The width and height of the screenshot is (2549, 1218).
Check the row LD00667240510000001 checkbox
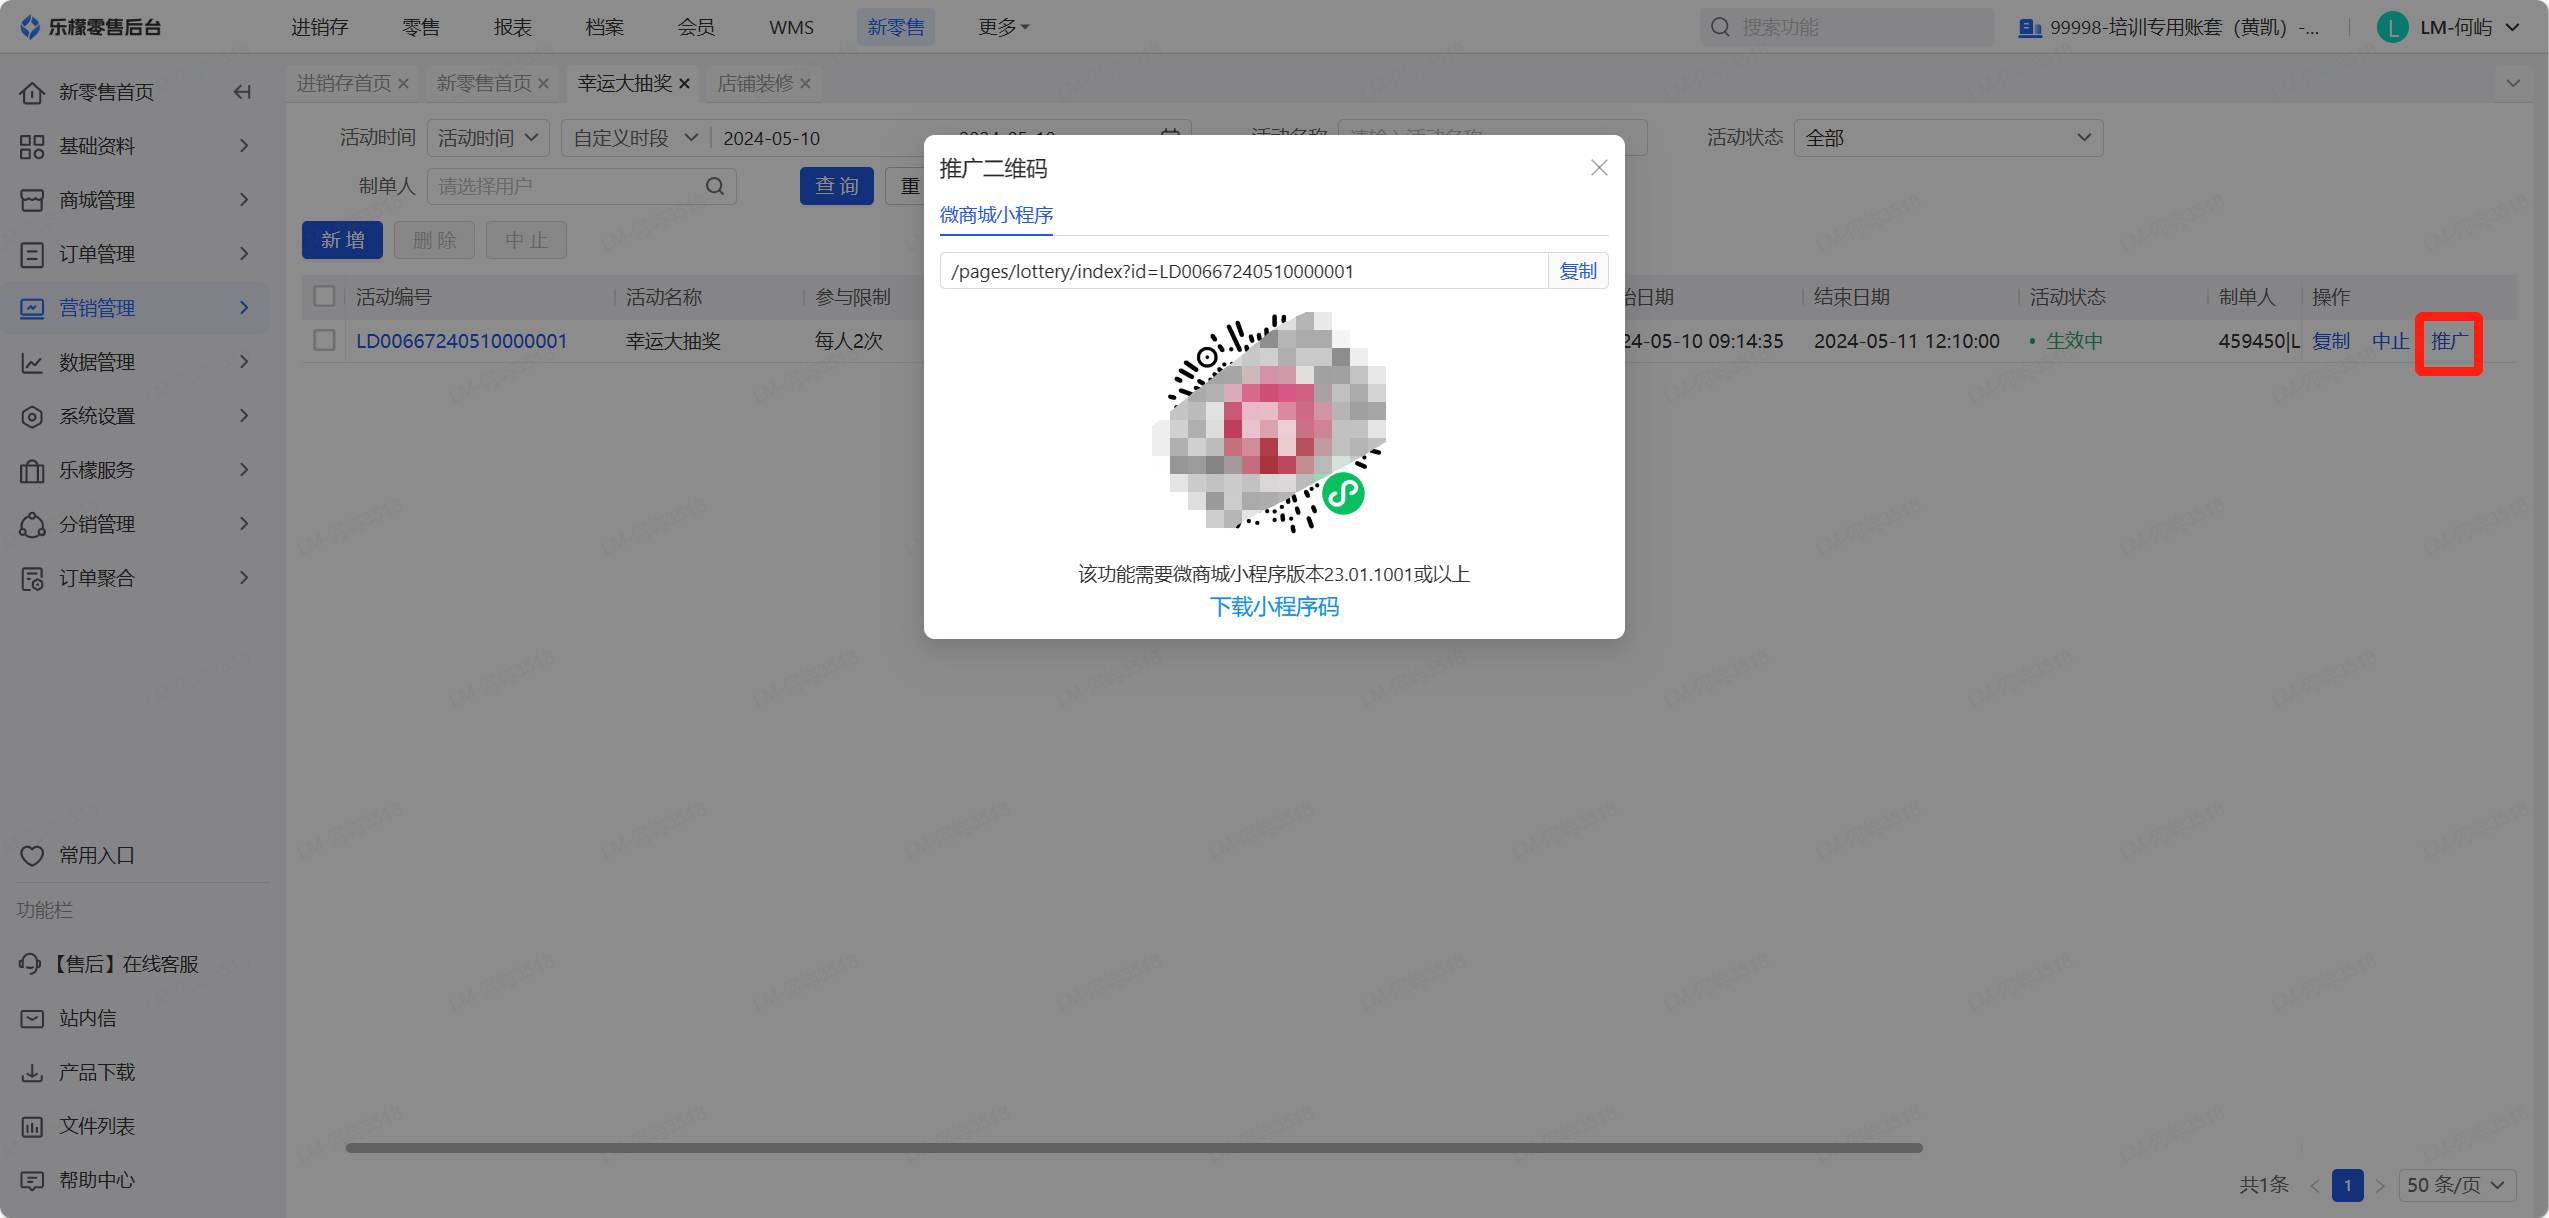324,340
